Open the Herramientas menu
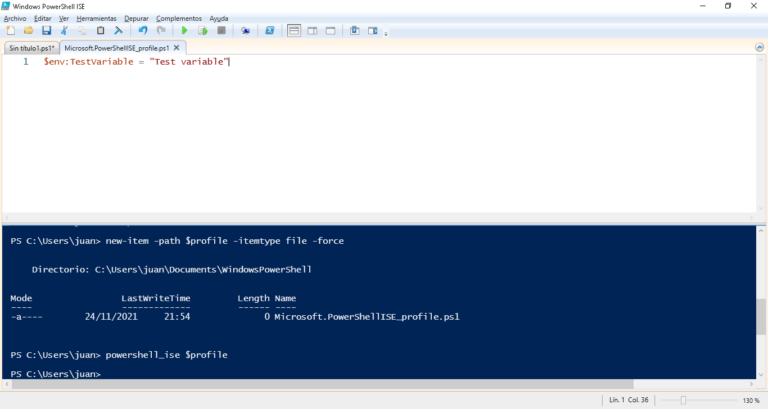 tap(96, 19)
